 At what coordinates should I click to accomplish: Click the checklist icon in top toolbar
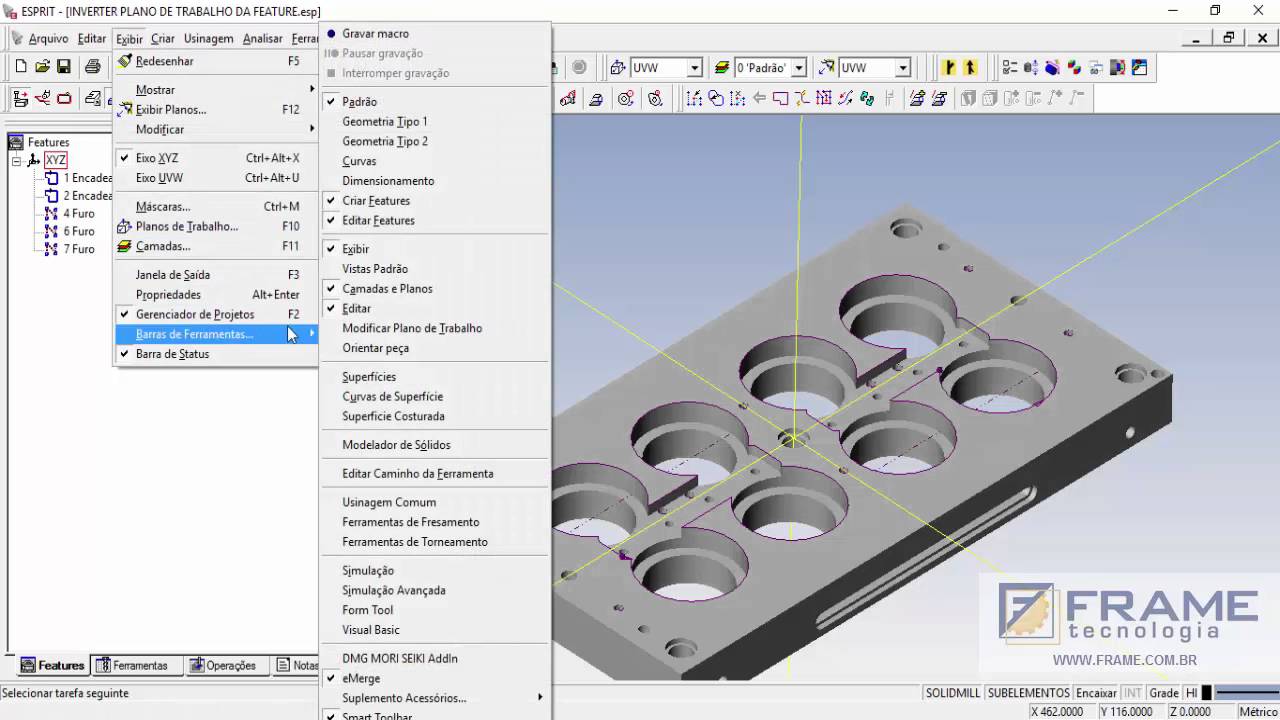click(x=1010, y=67)
